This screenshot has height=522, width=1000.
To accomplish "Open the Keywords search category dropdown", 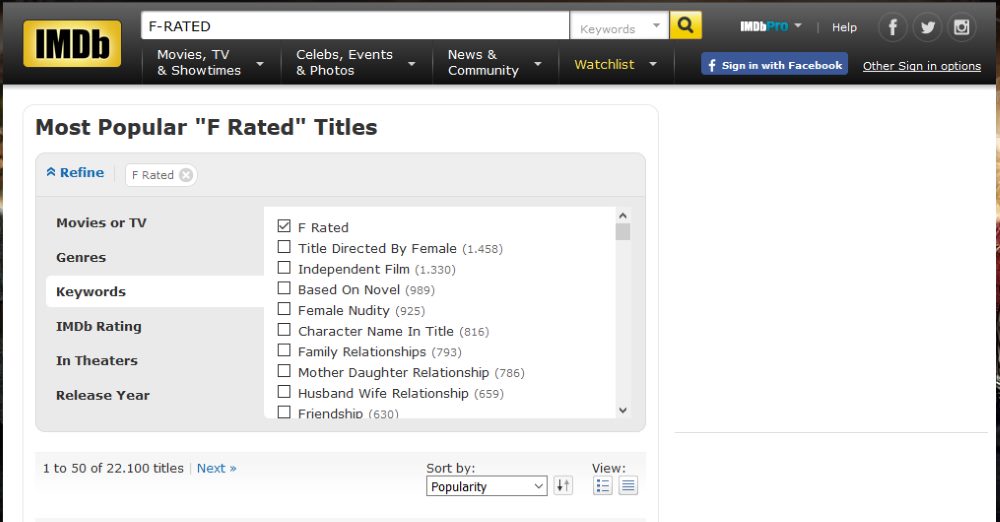I will [x=619, y=28].
